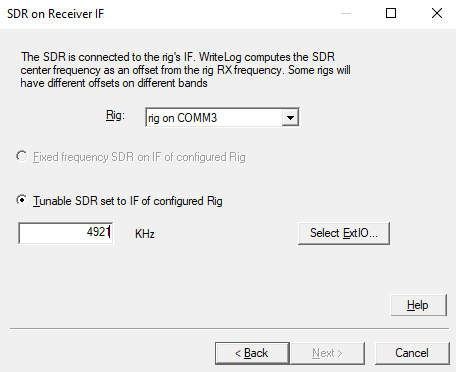The width and height of the screenshot is (456, 372).
Task: Click the Rig: label
Action: 115,115
